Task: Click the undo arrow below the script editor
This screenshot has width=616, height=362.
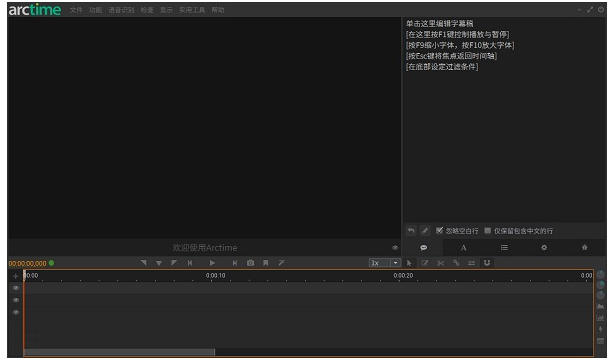Action: click(411, 231)
